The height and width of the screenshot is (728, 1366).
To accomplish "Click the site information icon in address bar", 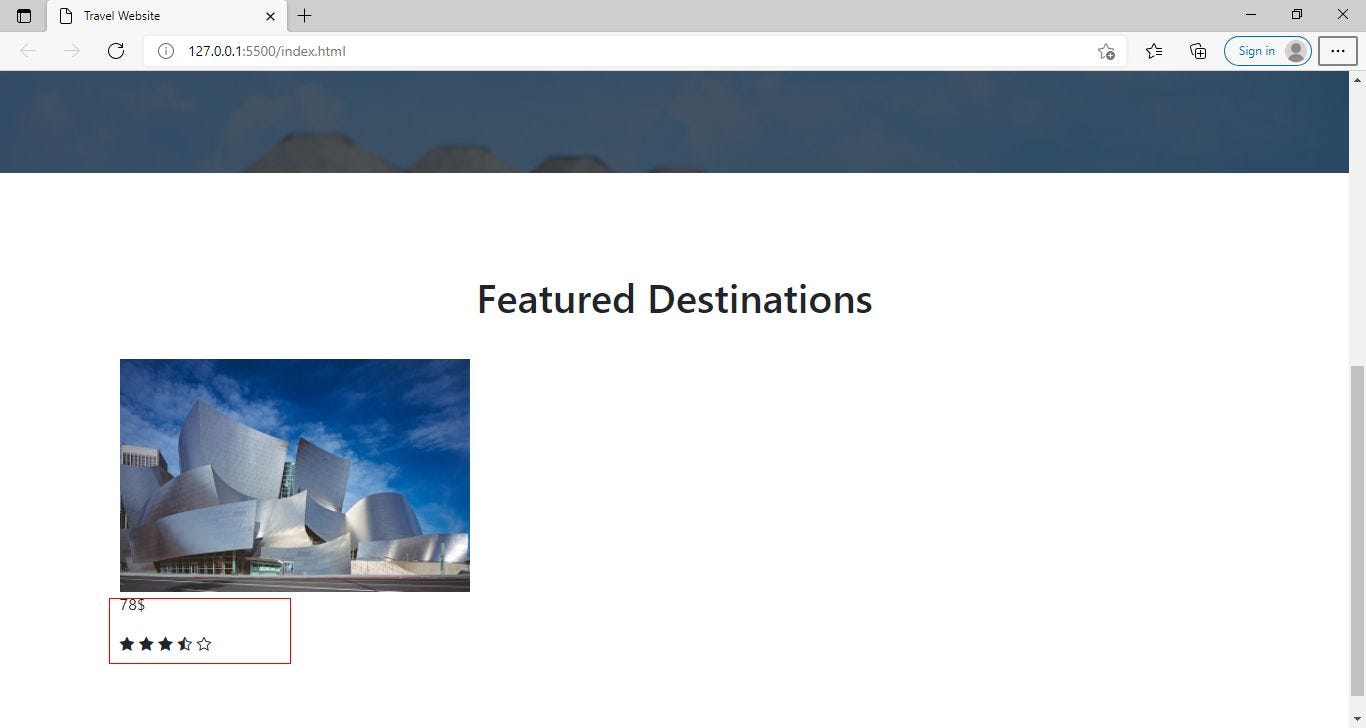I will coord(166,51).
